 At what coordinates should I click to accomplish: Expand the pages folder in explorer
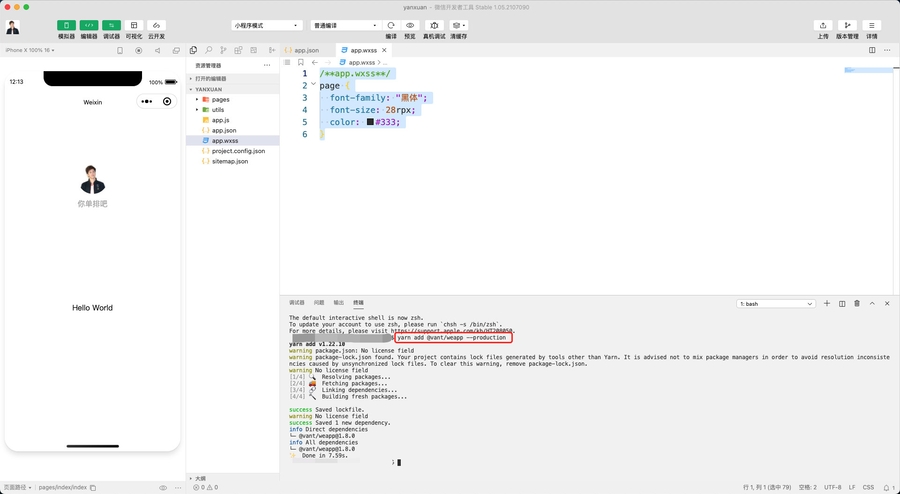click(220, 100)
